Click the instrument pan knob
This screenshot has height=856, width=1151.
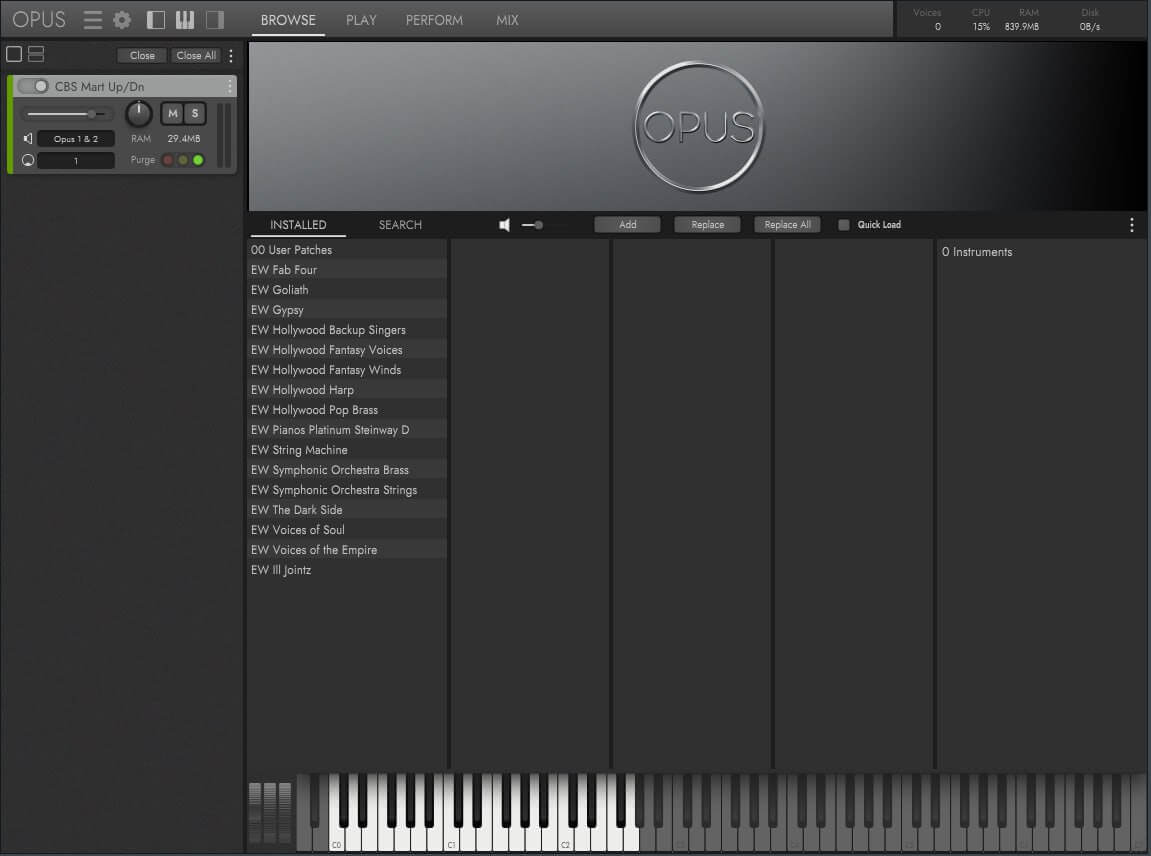(x=139, y=114)
